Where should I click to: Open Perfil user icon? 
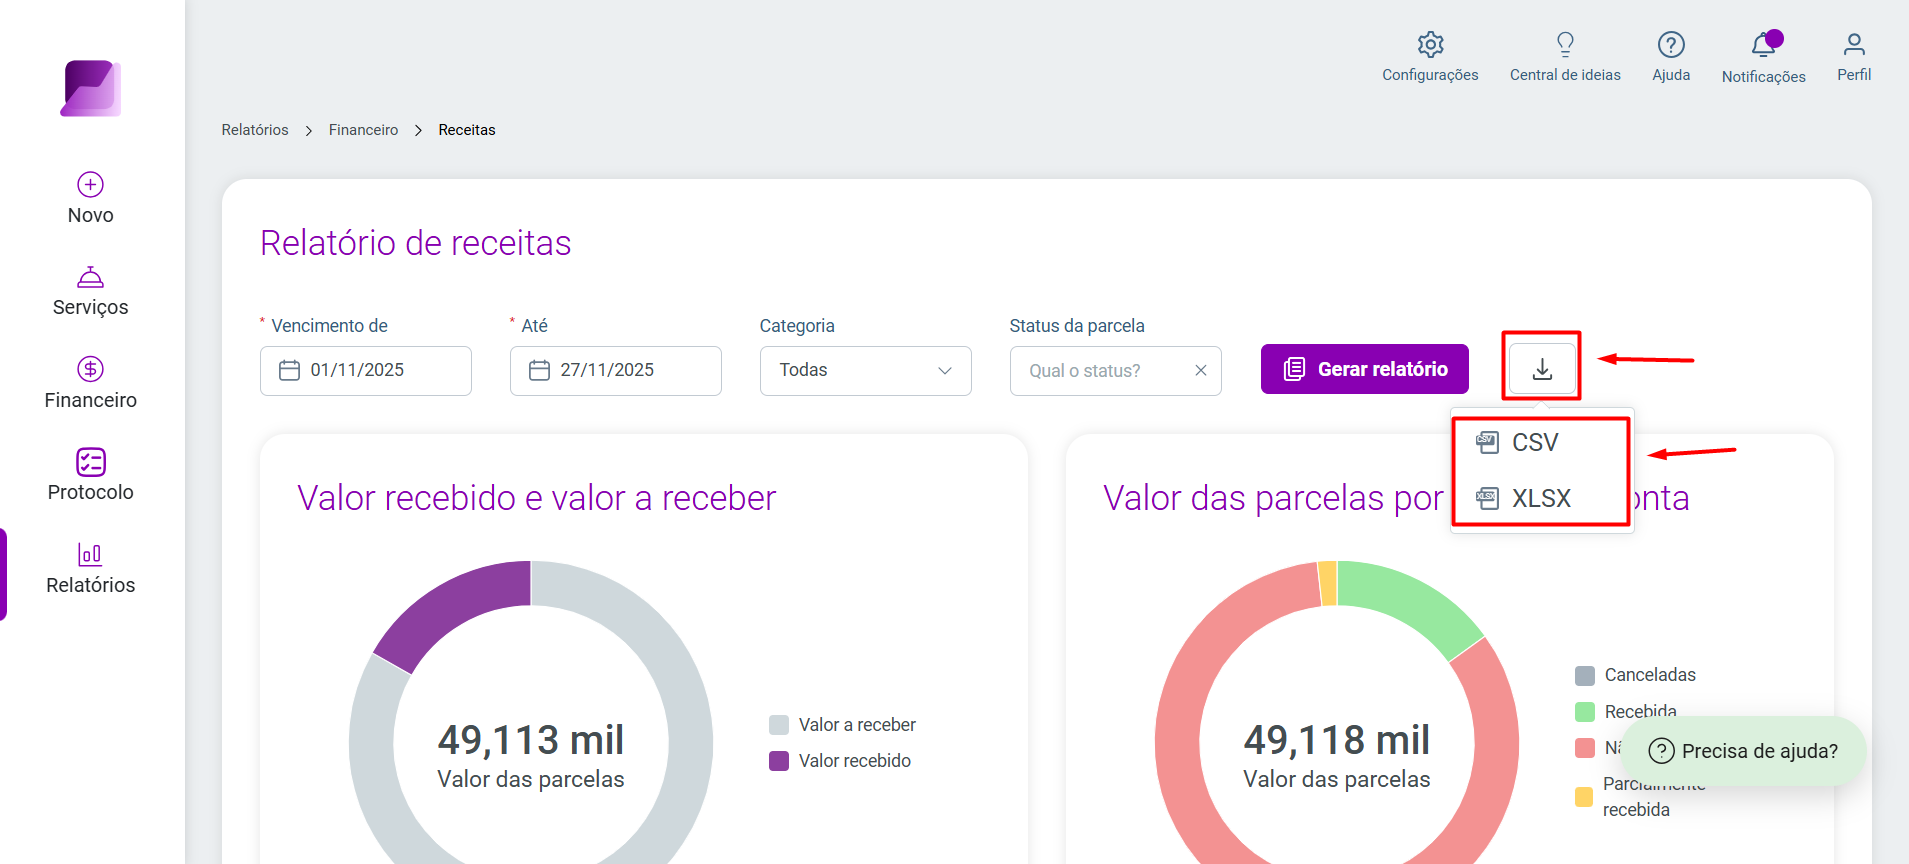tap(1854, 44)
